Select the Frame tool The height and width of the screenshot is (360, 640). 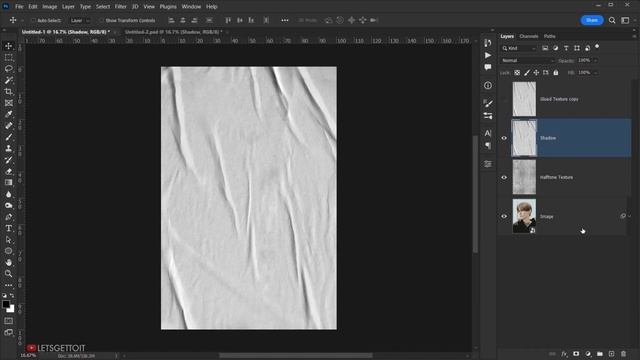(x=9, y=103)
